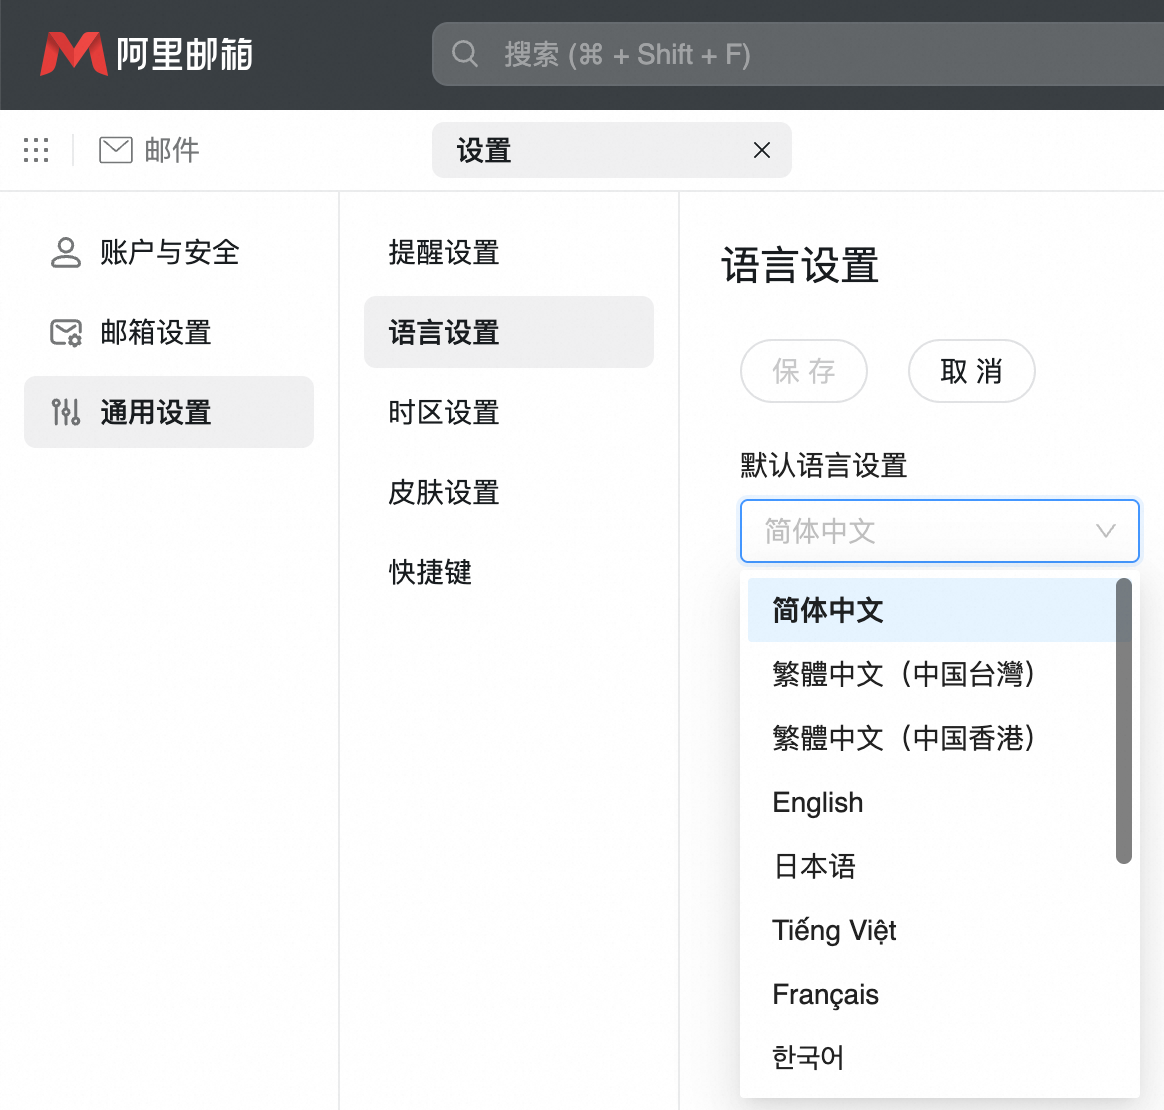Viewport: 1164px width, 1110px height.
Task: Click the 取消 button
Action: pyautogui.click(x=971, y=371)
